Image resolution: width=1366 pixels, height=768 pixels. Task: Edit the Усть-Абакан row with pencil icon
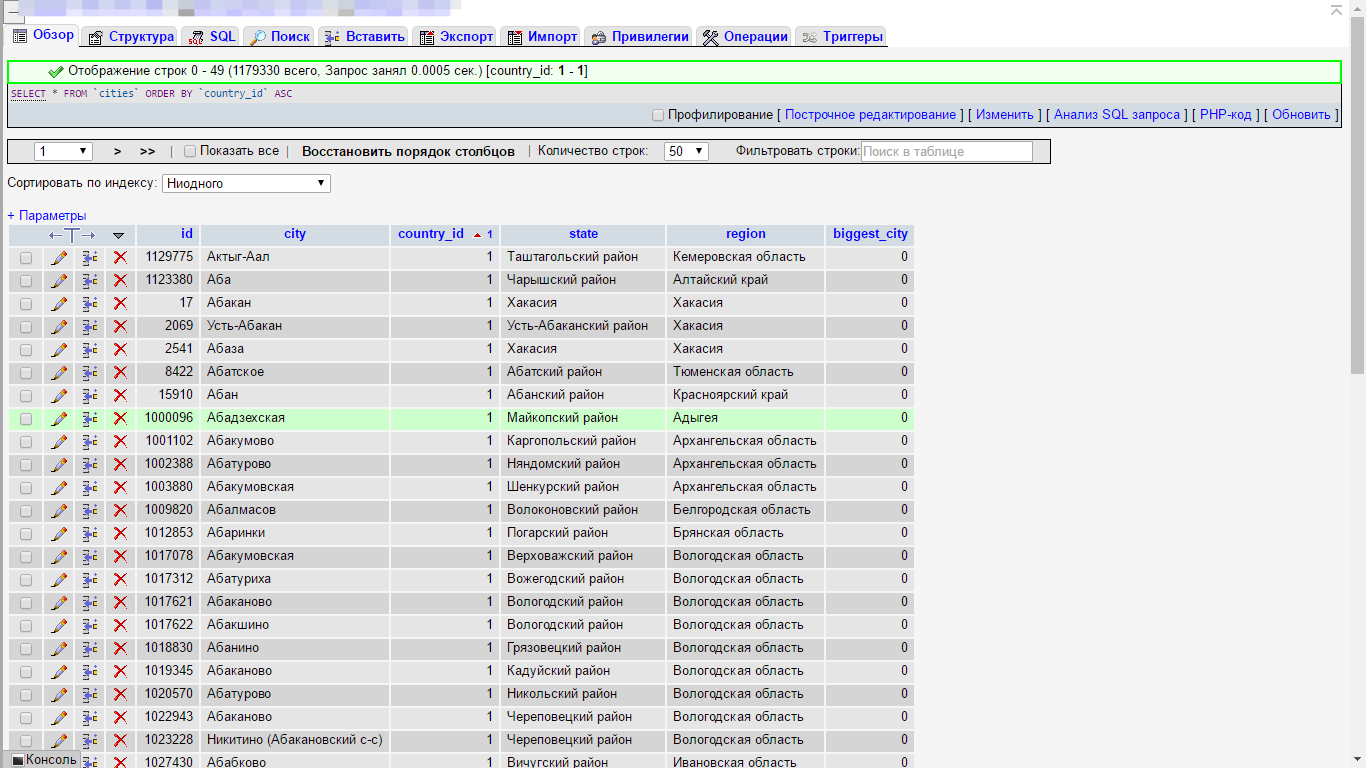[59, 326]
